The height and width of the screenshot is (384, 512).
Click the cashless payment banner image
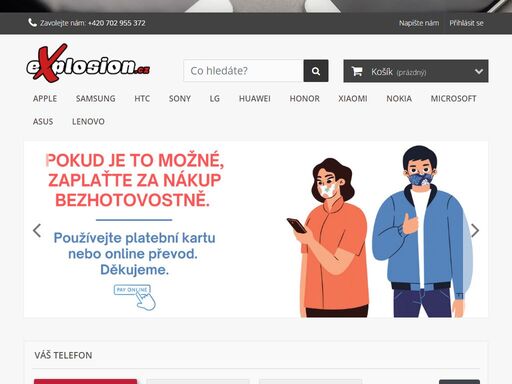tap(256, 229)
